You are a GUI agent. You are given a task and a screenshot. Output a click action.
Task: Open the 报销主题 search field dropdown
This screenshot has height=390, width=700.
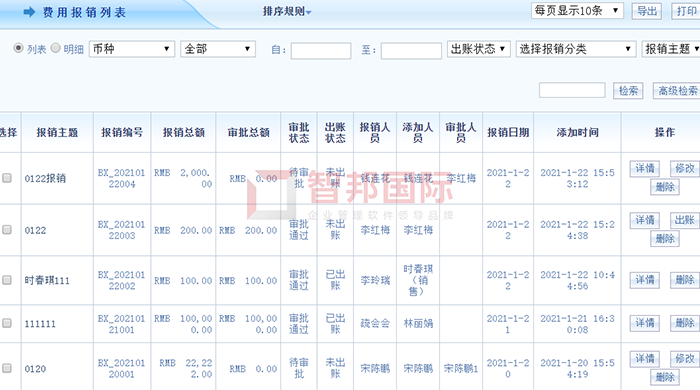point(671,49)
